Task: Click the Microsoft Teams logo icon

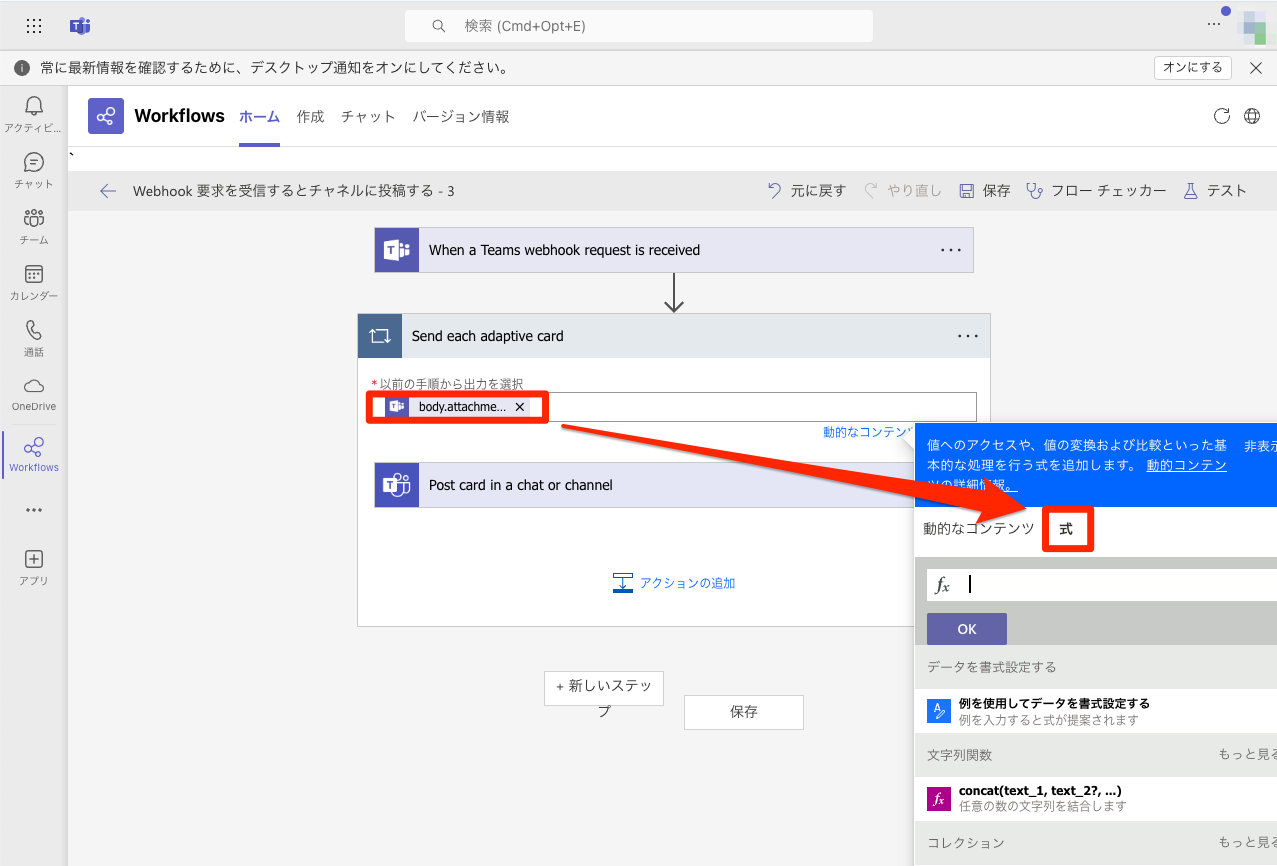Action: (80, 26)
